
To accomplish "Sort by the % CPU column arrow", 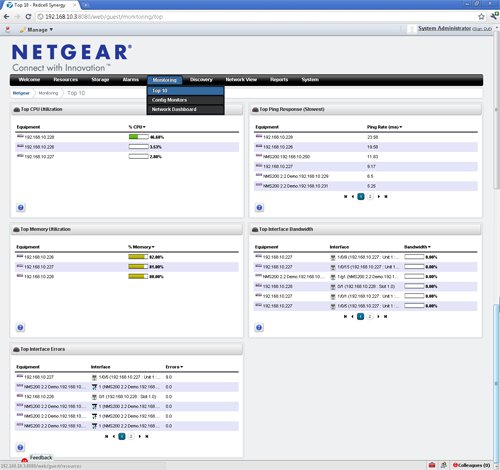I will tap(144, 127).
